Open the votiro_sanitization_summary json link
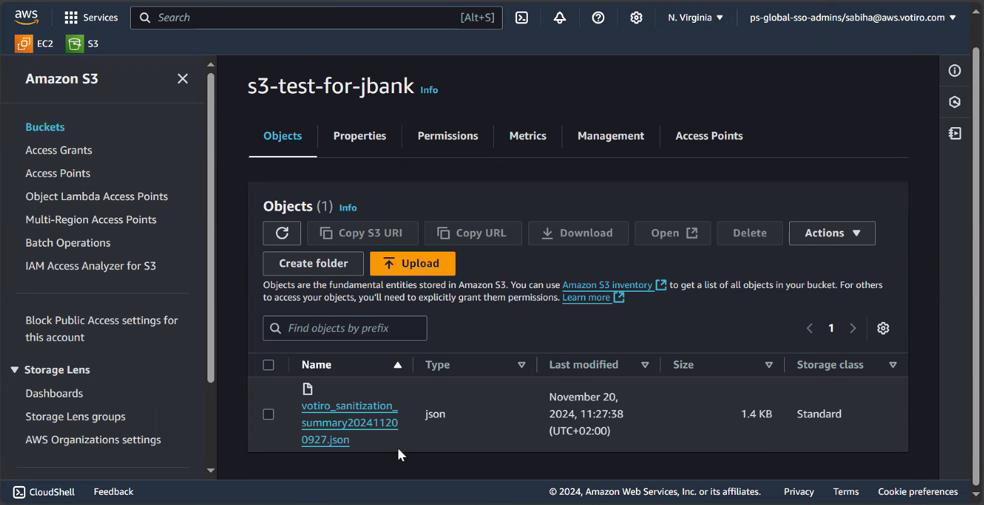 pyautogui.click(x=350, y=423)
